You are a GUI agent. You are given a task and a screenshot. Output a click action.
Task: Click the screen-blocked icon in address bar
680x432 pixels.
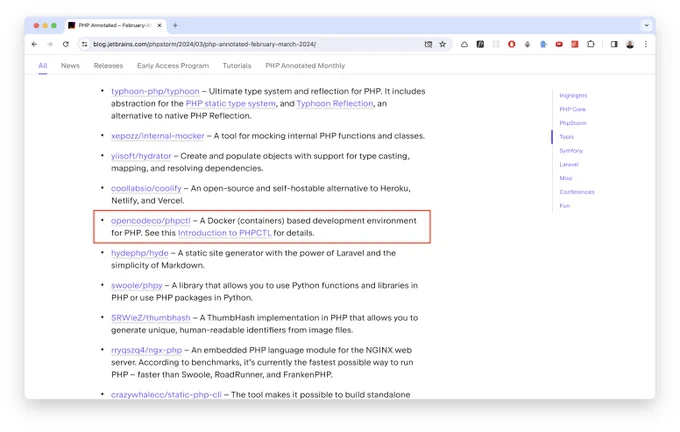click(x=428, y=44)
